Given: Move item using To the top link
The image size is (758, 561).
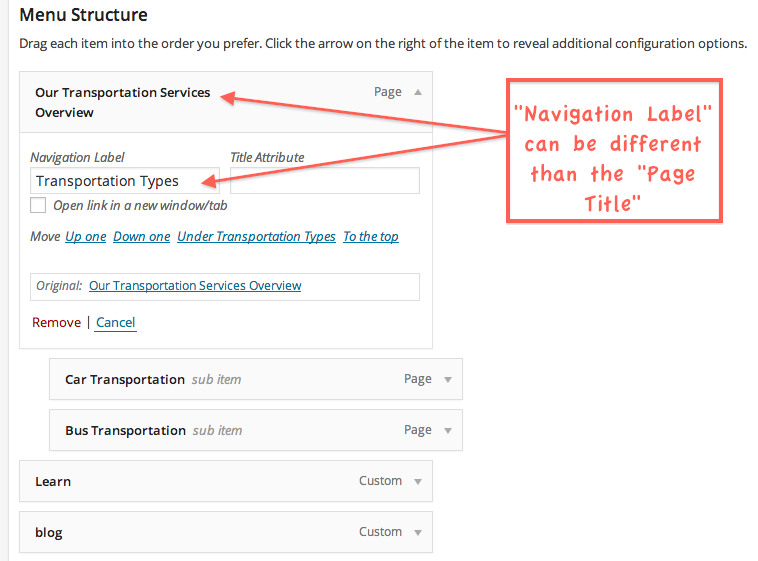Looking at the screenshot, I should 371,237.
